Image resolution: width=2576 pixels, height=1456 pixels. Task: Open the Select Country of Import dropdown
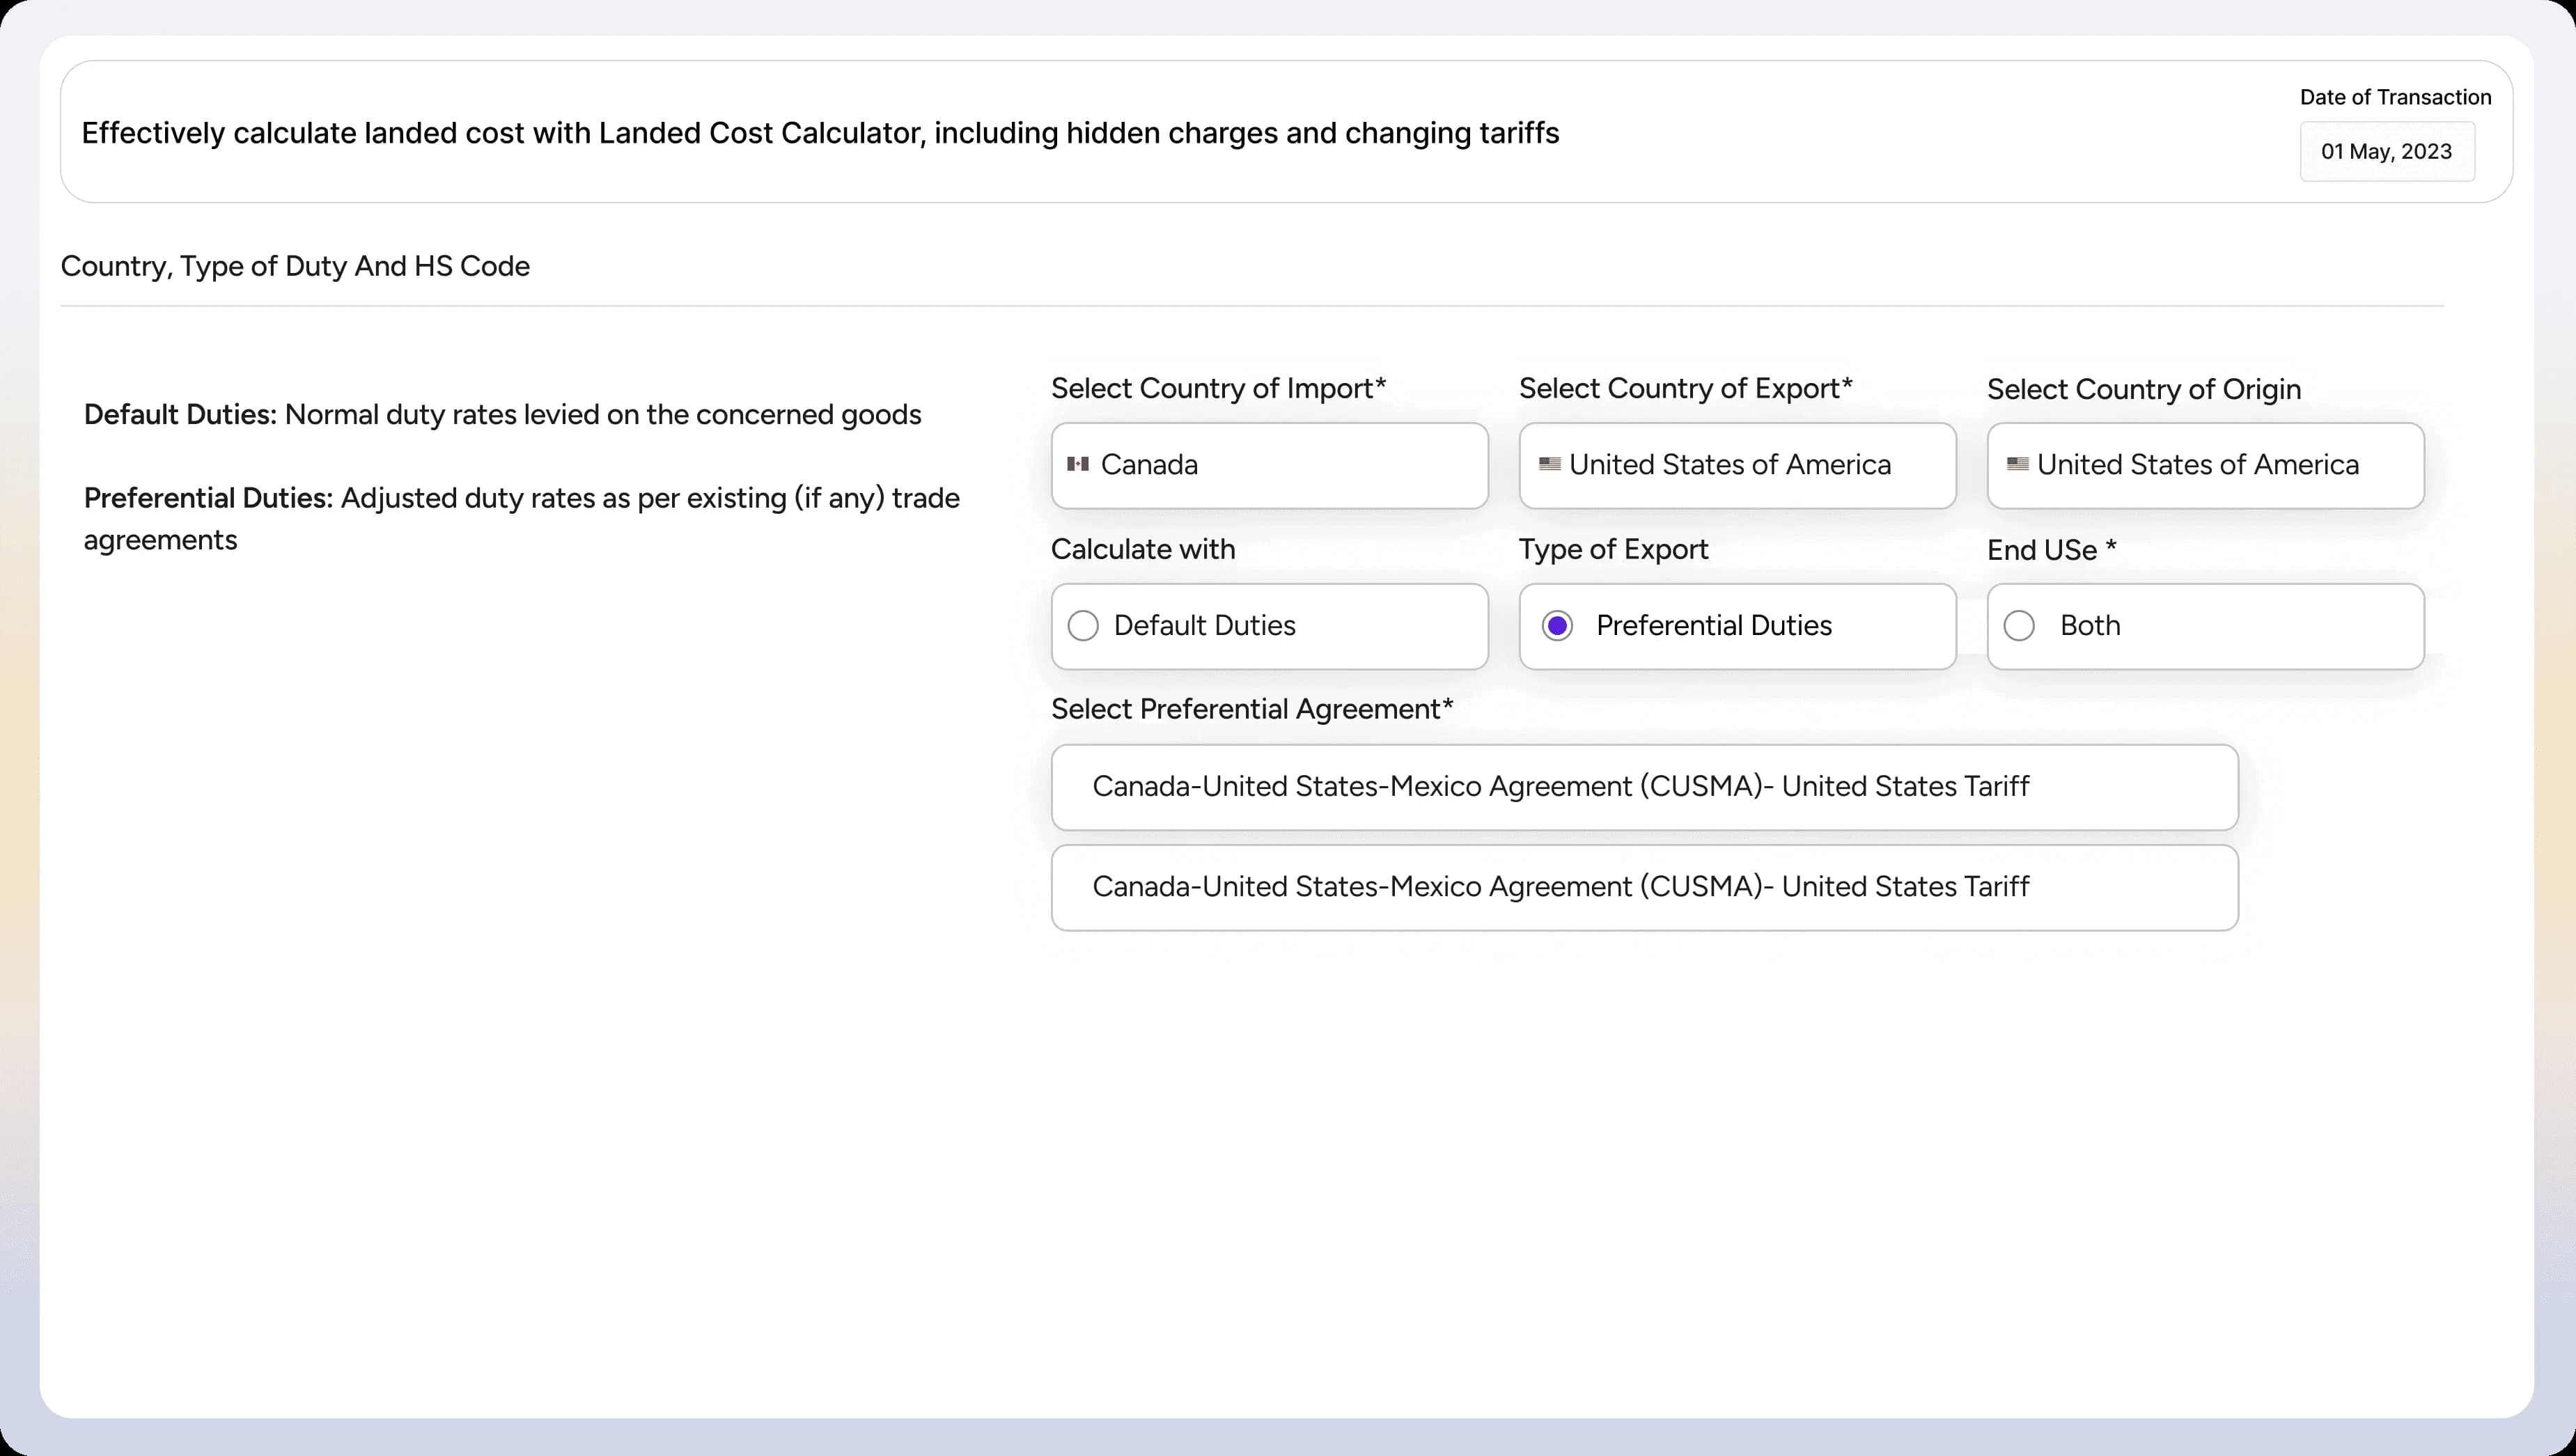1269,465
